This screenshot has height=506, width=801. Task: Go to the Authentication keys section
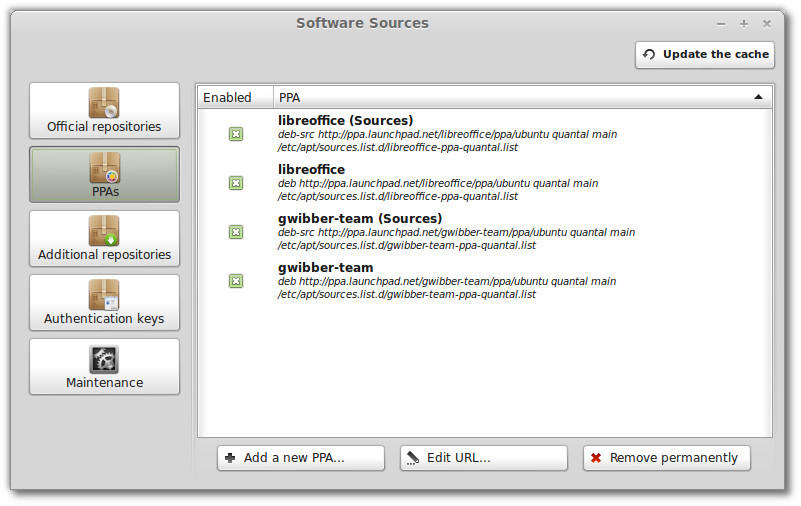coord(104,302)
